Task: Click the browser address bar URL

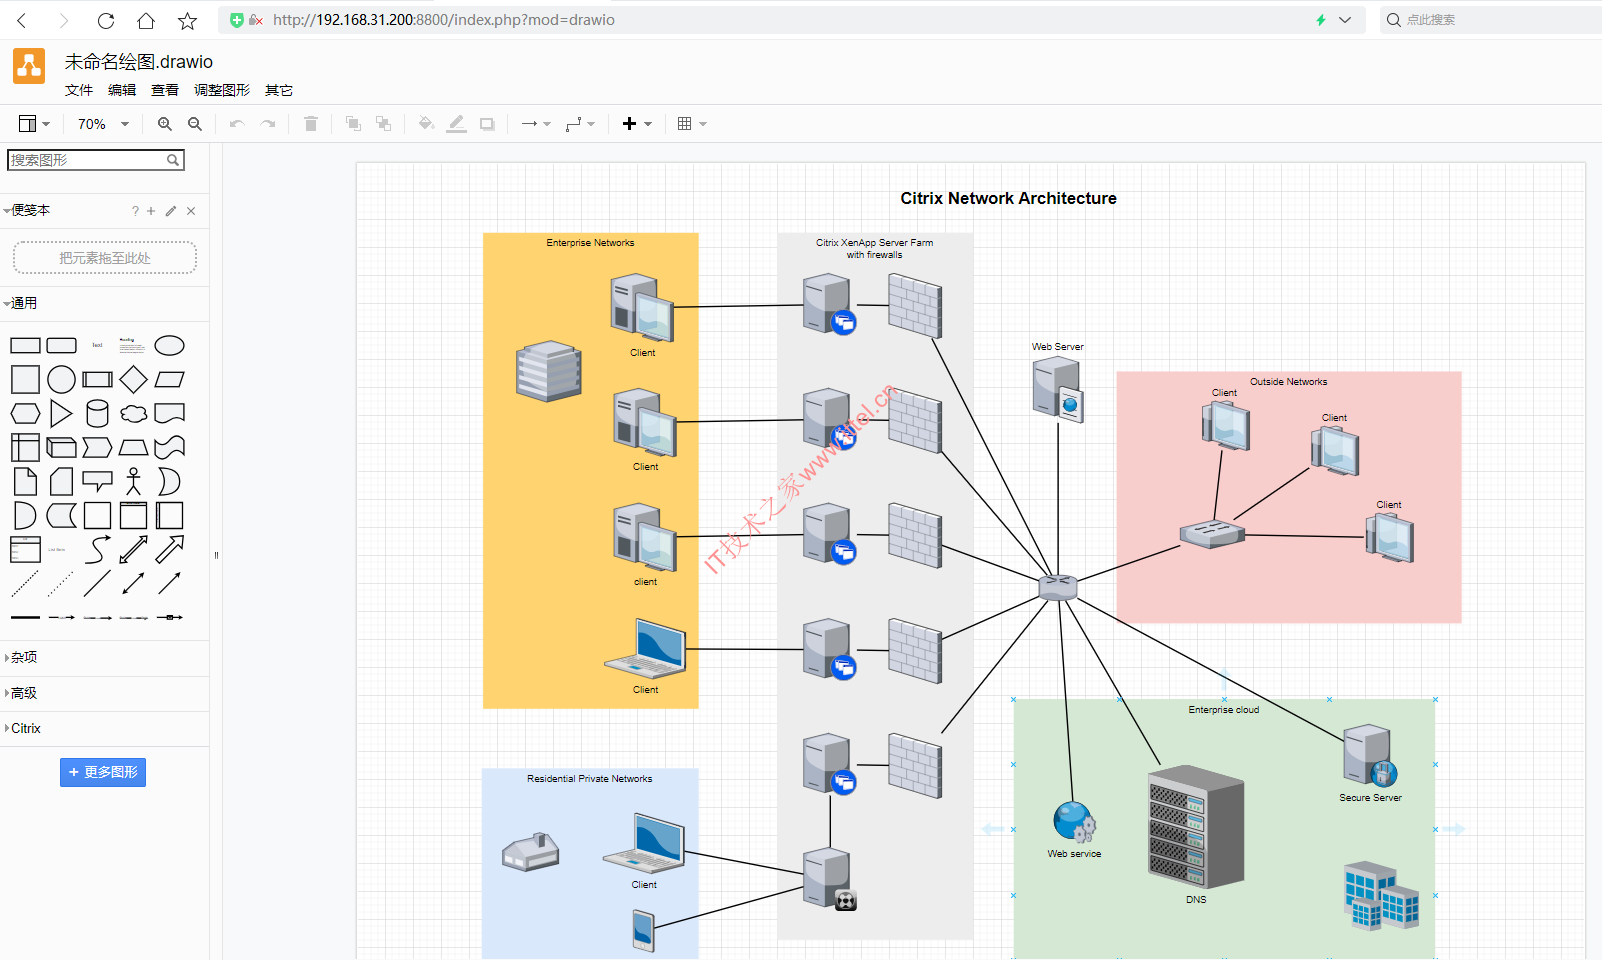Action: coord(444,20)
